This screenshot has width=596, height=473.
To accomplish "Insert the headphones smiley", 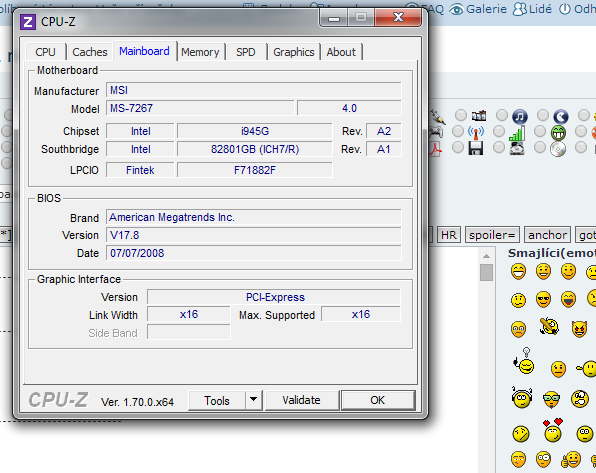I will pyautogui.click(x=522, y=398).
